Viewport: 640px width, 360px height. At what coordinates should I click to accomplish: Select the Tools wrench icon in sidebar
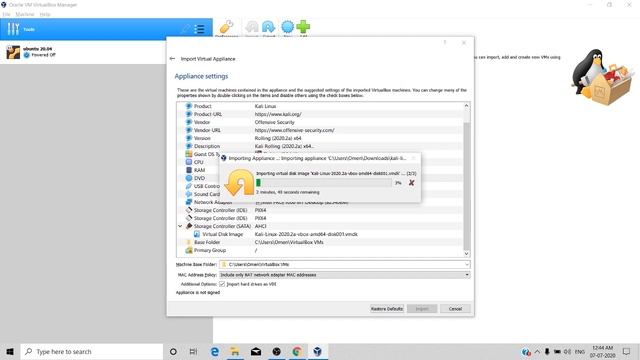pyautogui.click(x=13, y=29)
